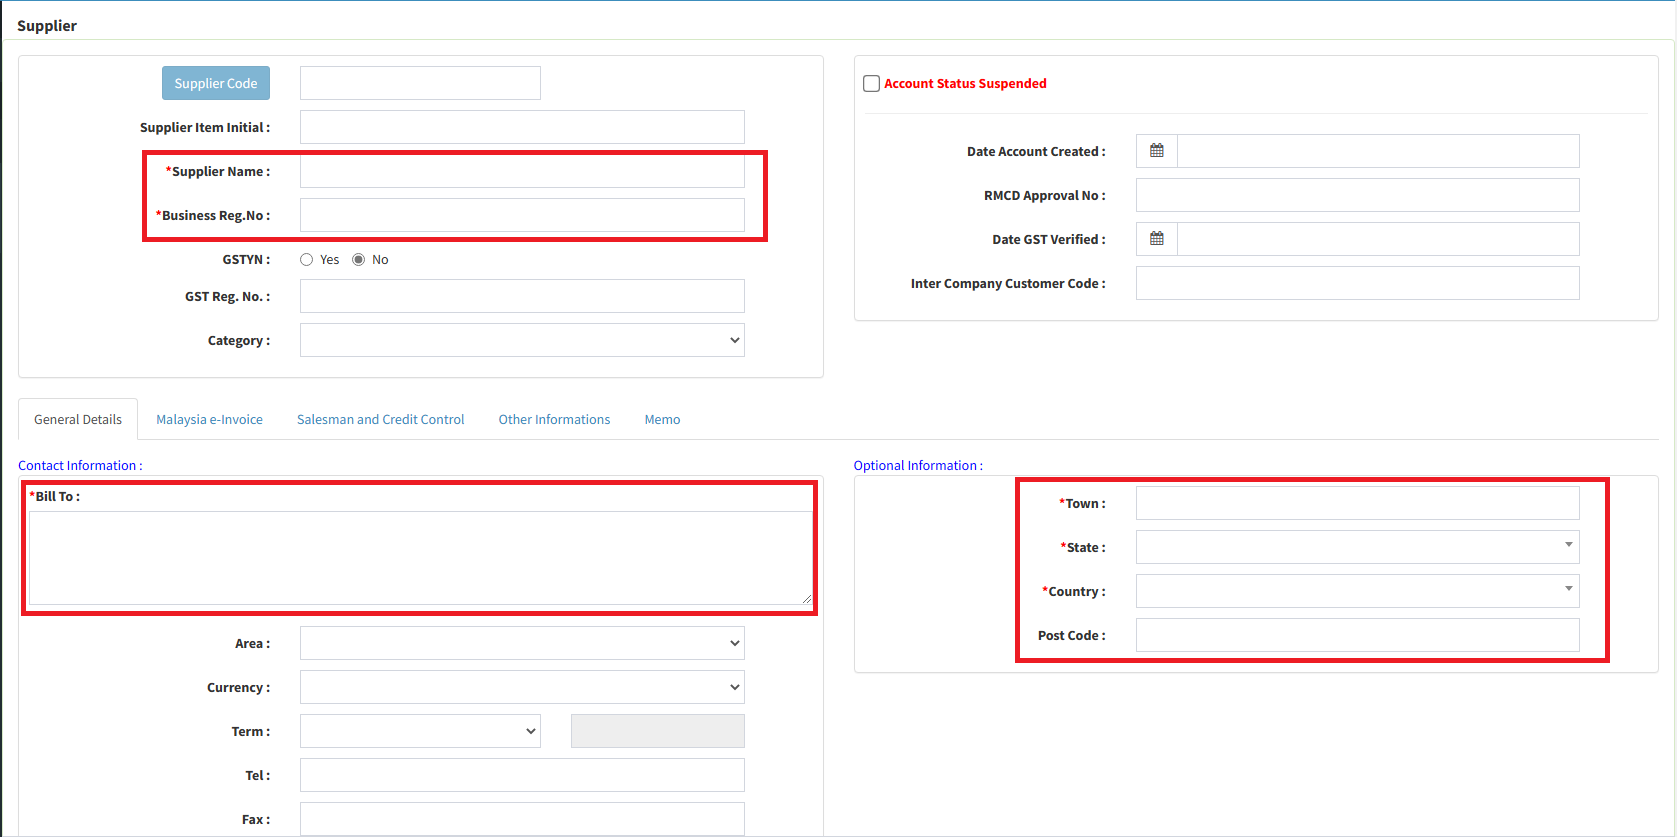
Task: Focus the Bill To text area
Action: click(420, 558)
